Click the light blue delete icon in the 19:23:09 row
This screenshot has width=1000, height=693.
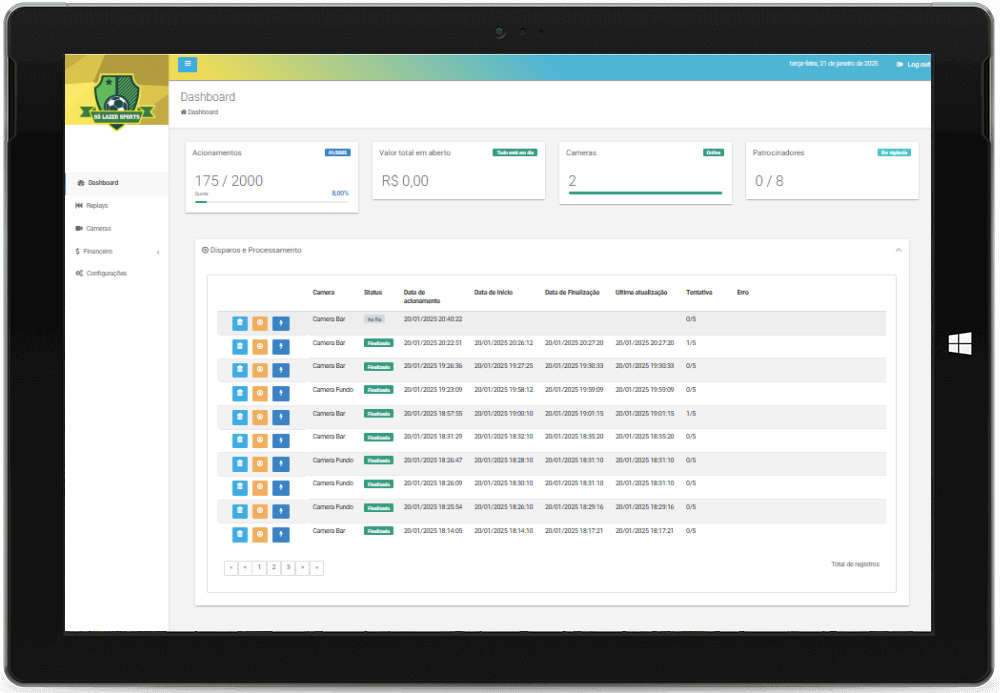pos(240,393)
